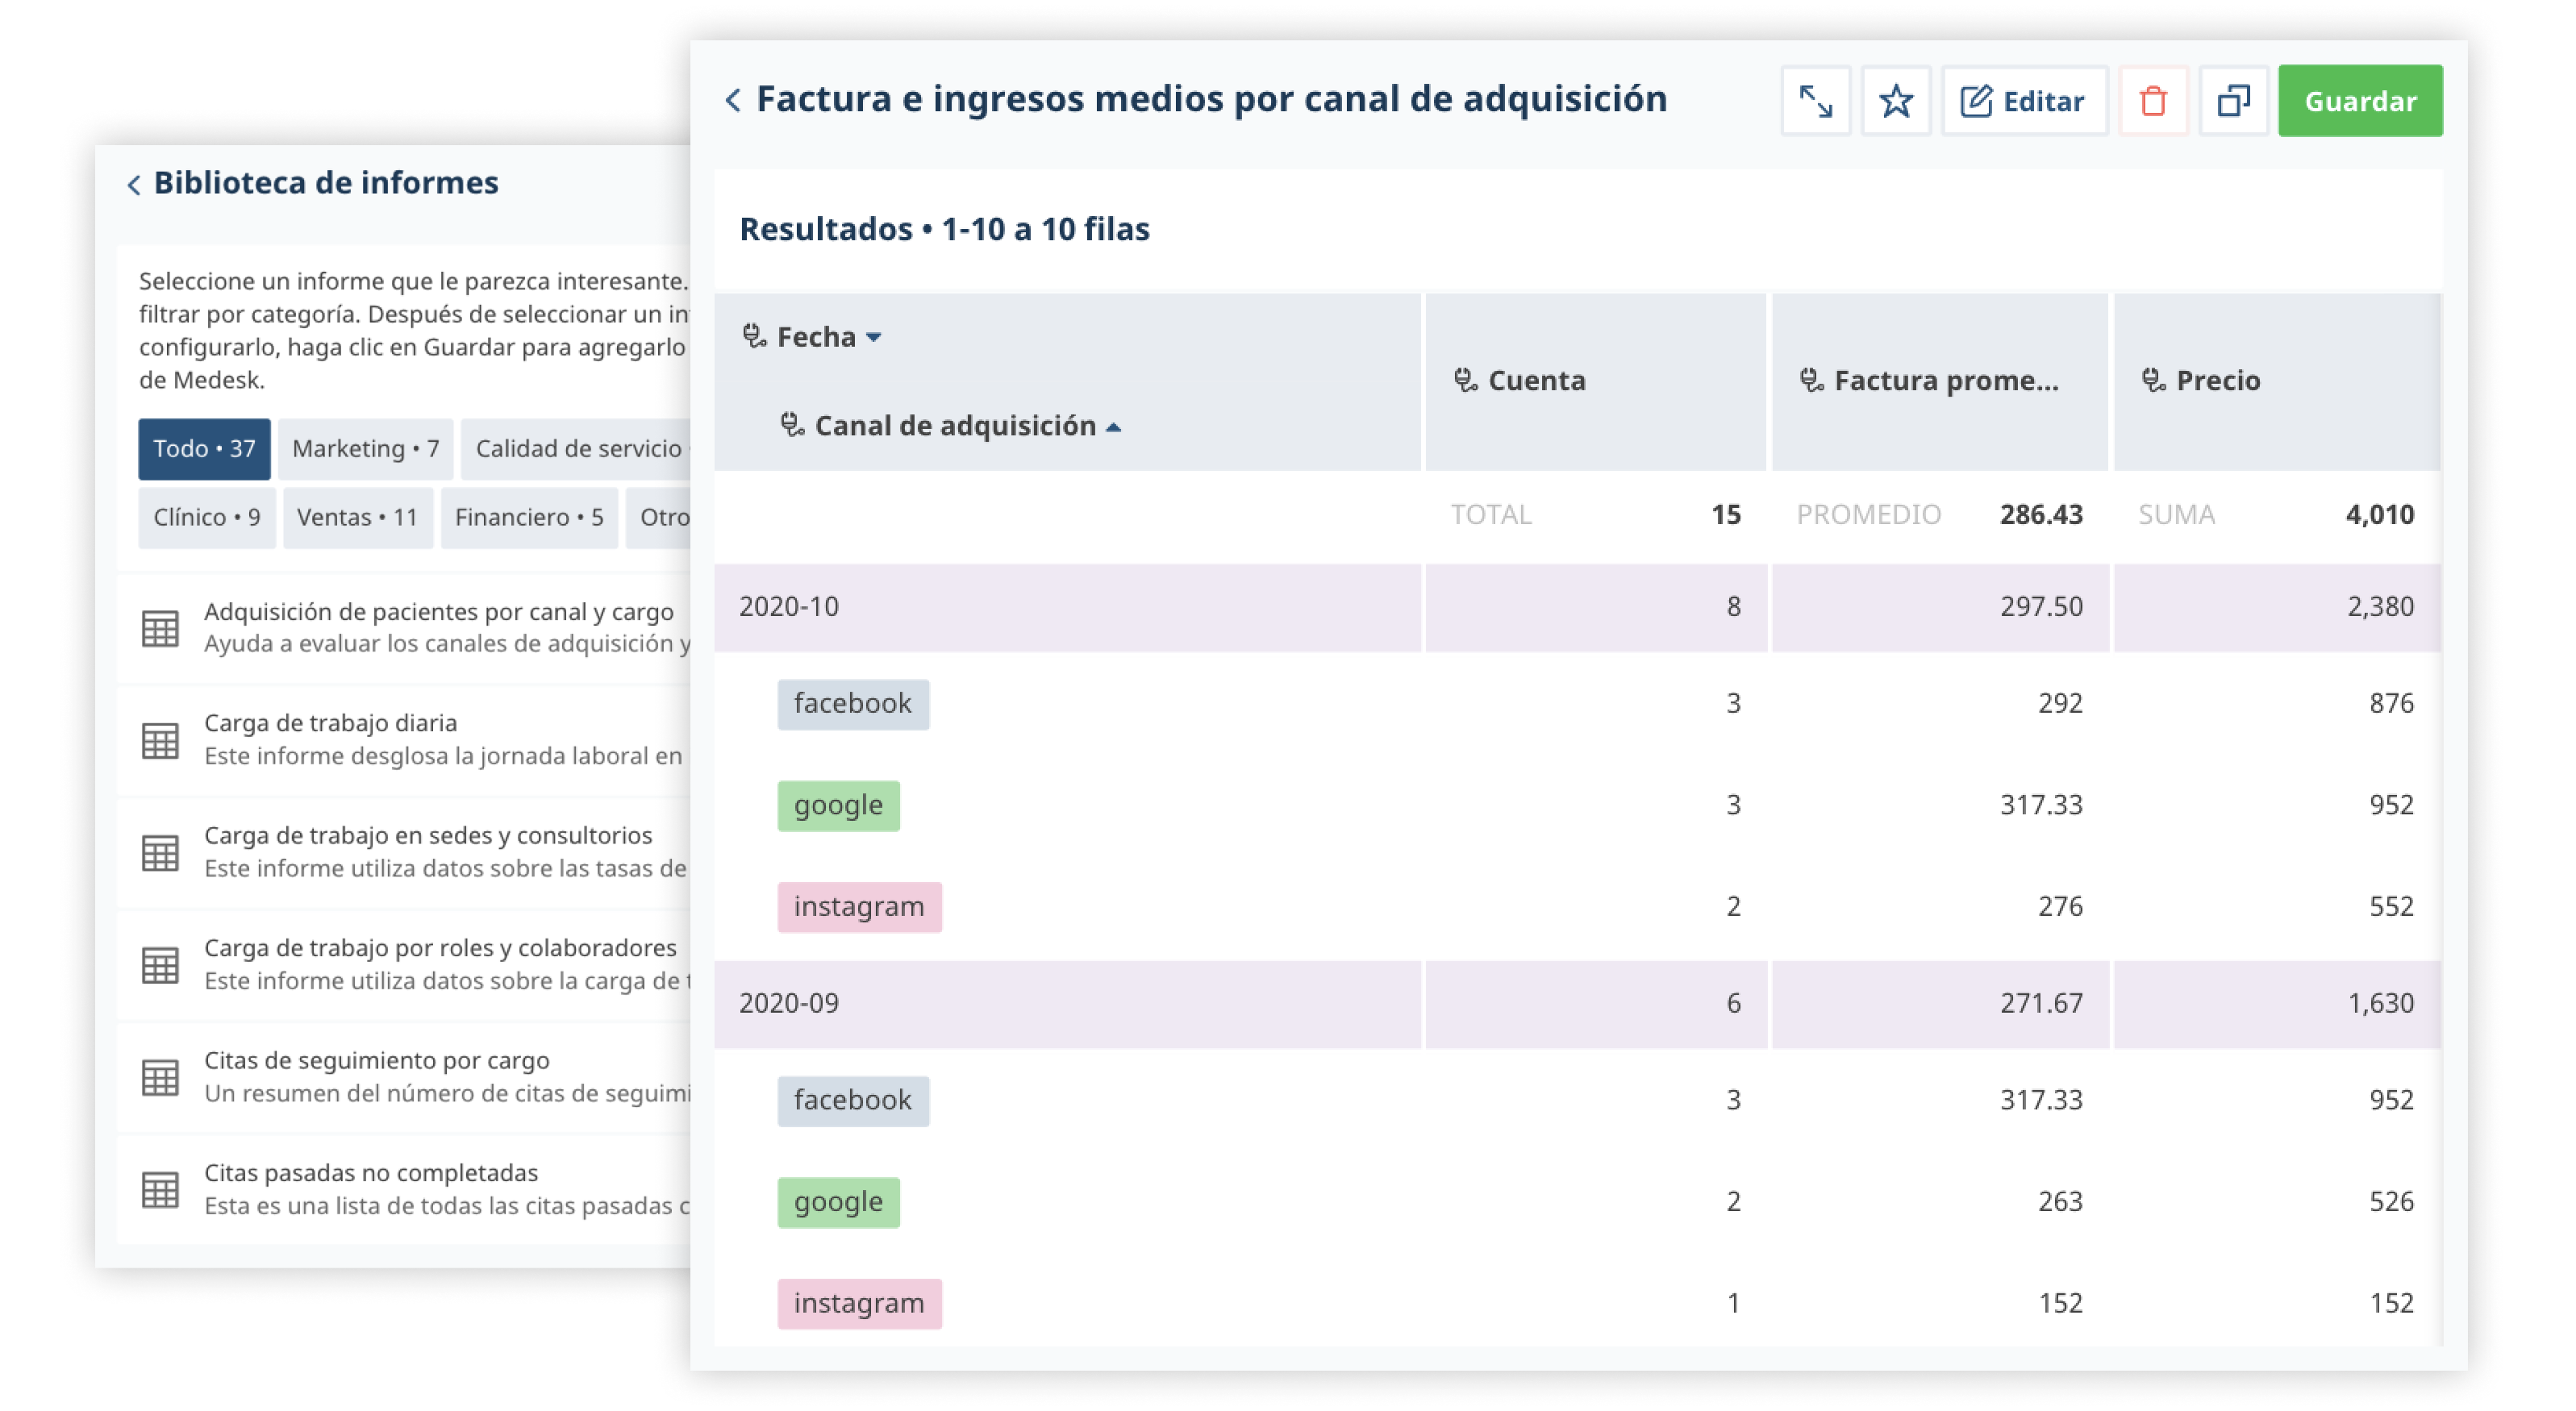The height and width of the screenshot is (1411, 2576).
Task: Click table icon beside sedes y consultorios report
Action: (x=160, y=853)
